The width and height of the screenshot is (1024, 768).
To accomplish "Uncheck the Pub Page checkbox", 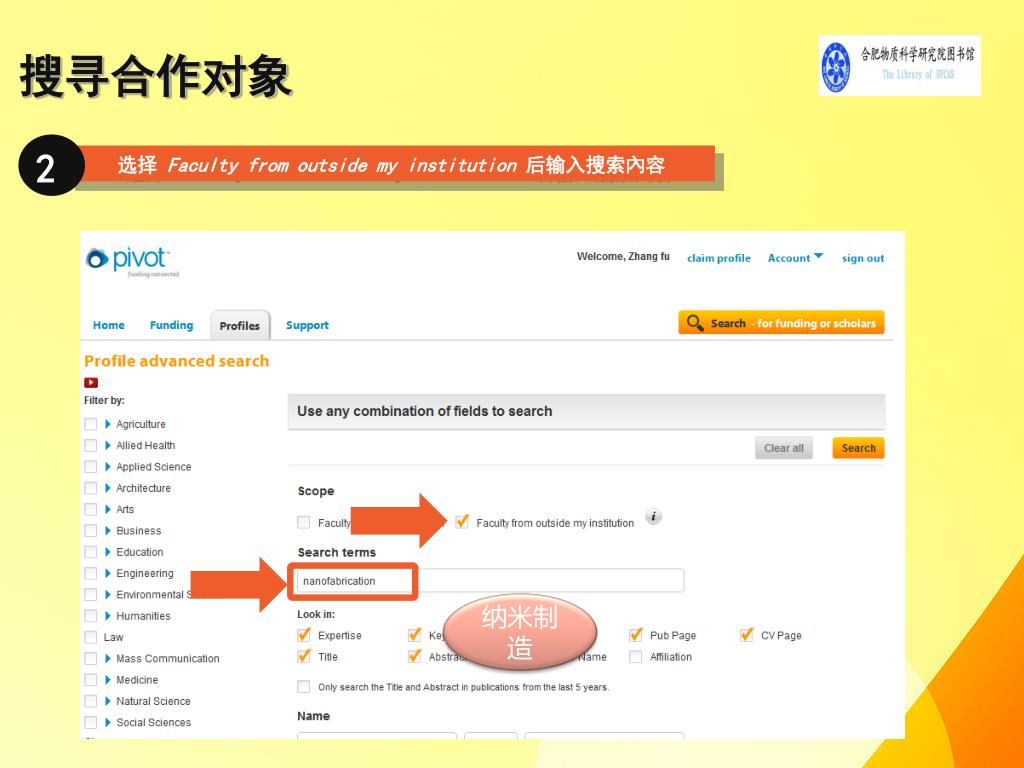I will click(635, 635).
